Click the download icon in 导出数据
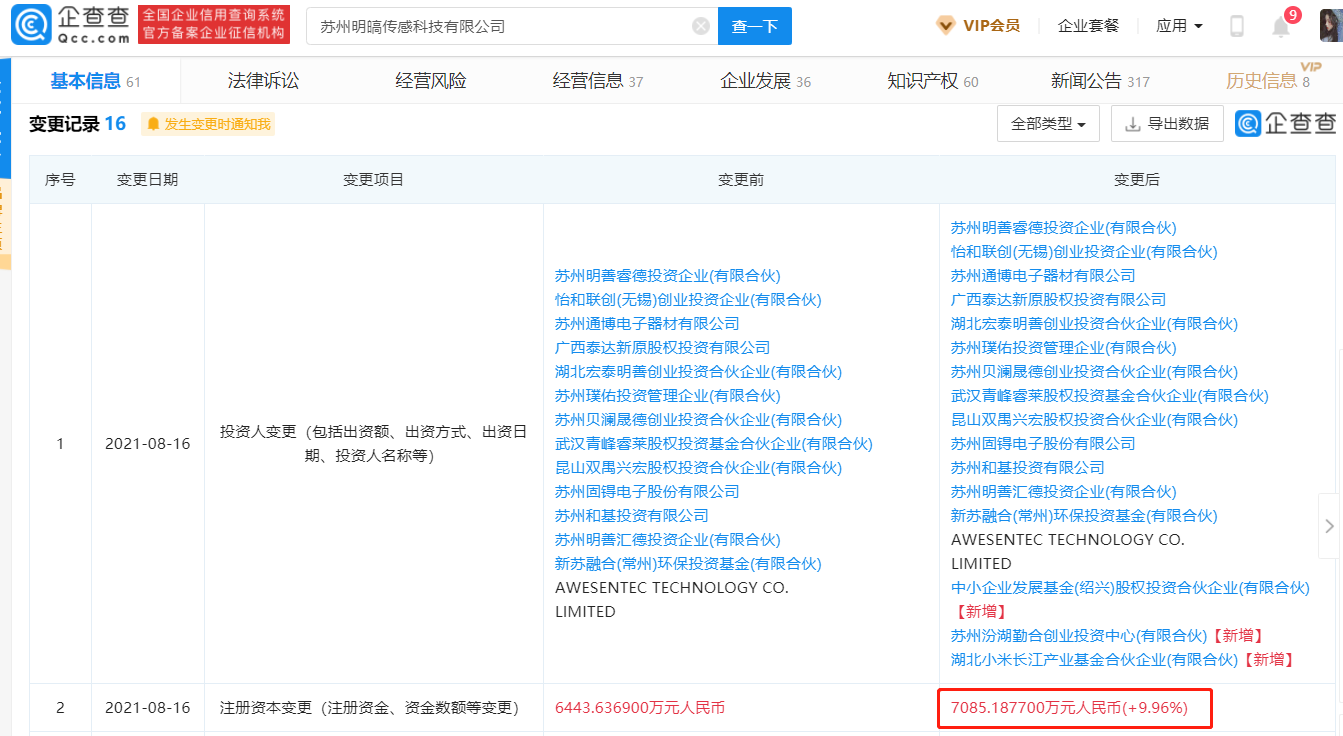The height and width of the screenshot is (736, 1343). (1133, 124)
